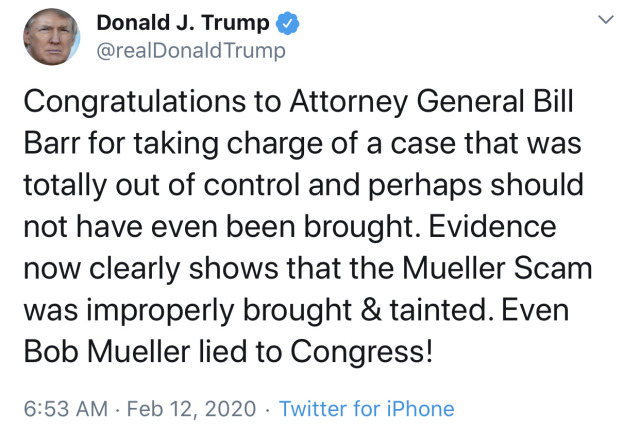Image resolution: width=640 pixels, height=444 pixels.
Task: Open Donald J. Trump's profile photo
Action: 51,37
